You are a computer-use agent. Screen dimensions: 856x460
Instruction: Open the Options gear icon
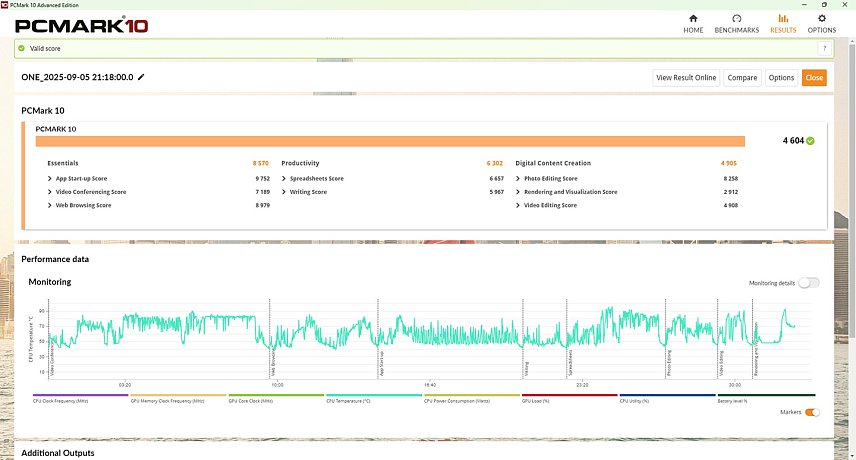click(821, 19)
